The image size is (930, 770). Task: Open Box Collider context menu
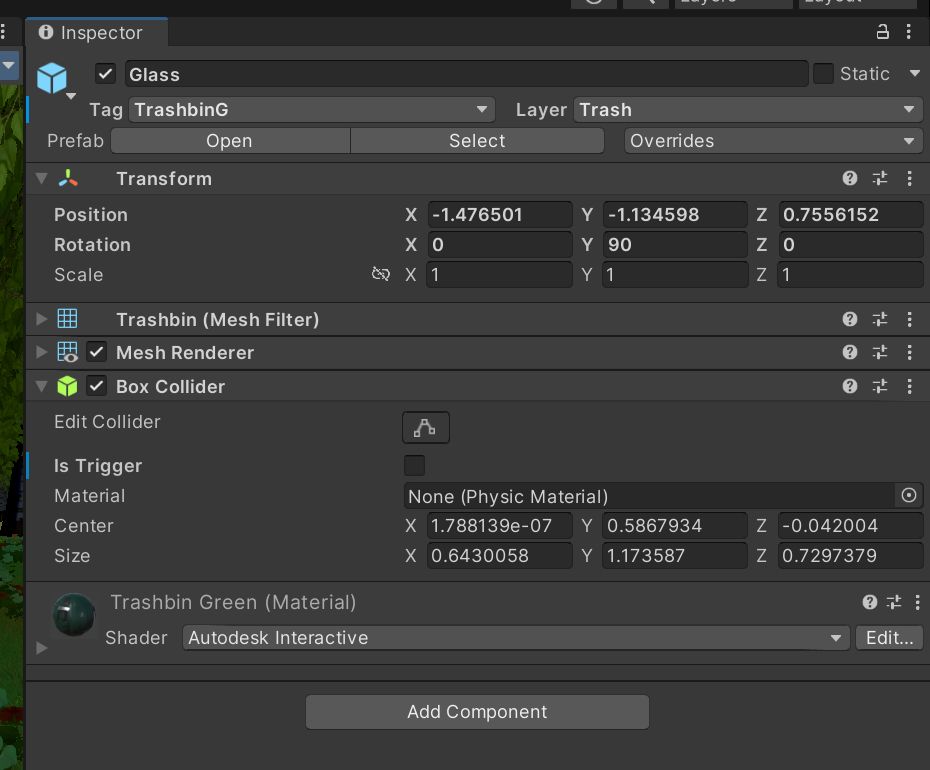pyautogui.click(x=909, y=387)
